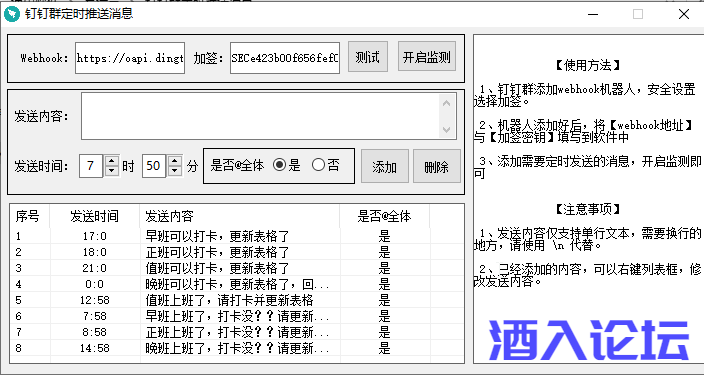The height and width of the screenshot is (375, 704).
Task: Click sequence number 5 in the list
Action: coord(18,300)
